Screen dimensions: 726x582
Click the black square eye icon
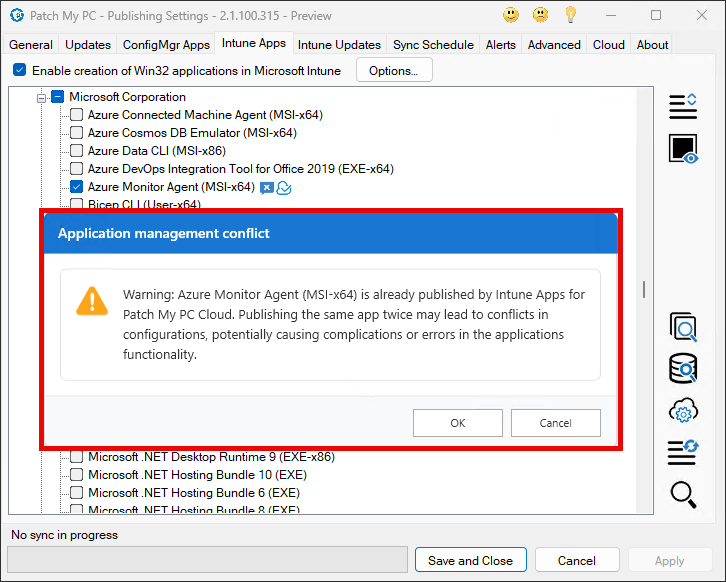[683, 149]
